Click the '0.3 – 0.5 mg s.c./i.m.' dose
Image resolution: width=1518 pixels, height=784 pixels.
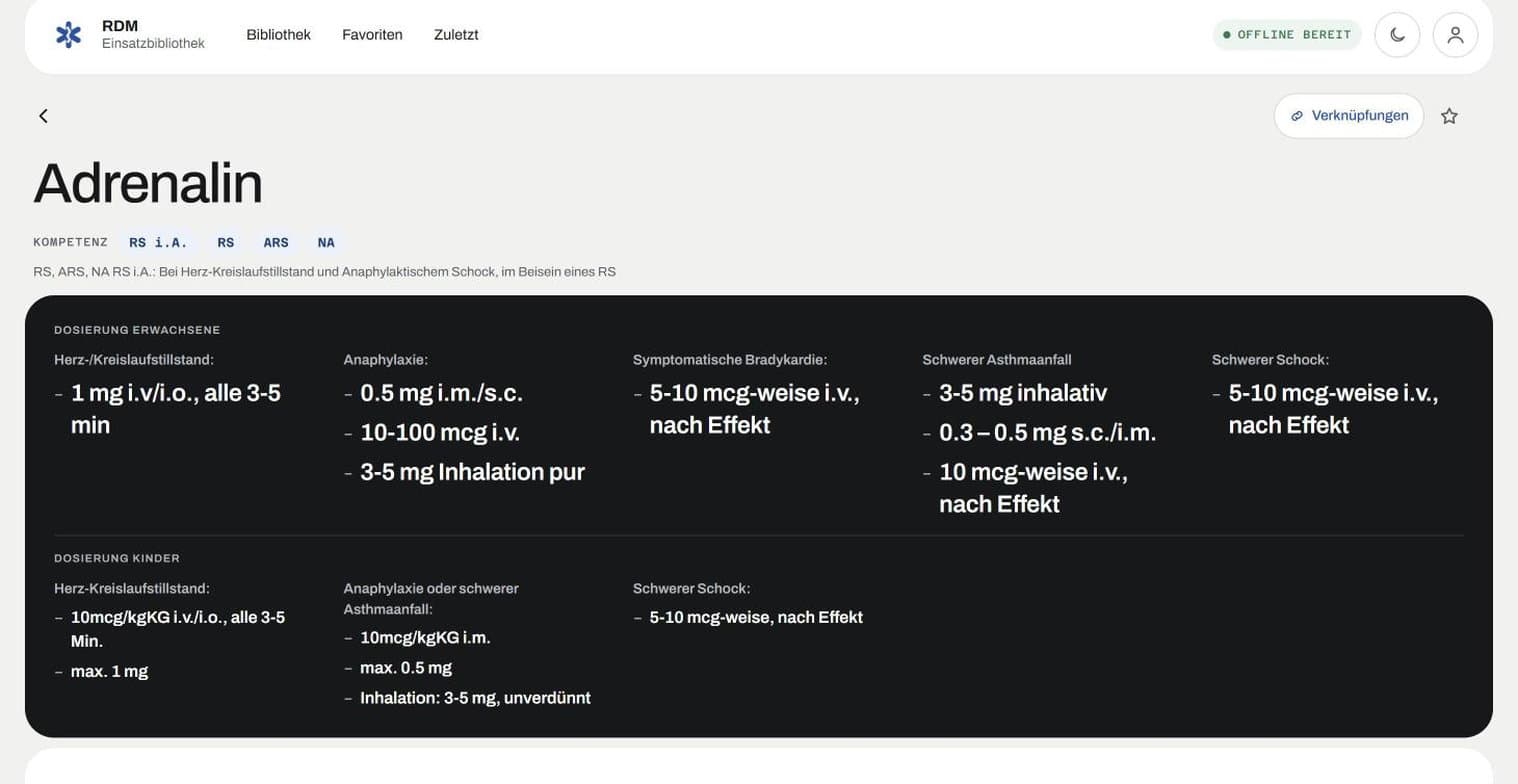point(1048,432)
